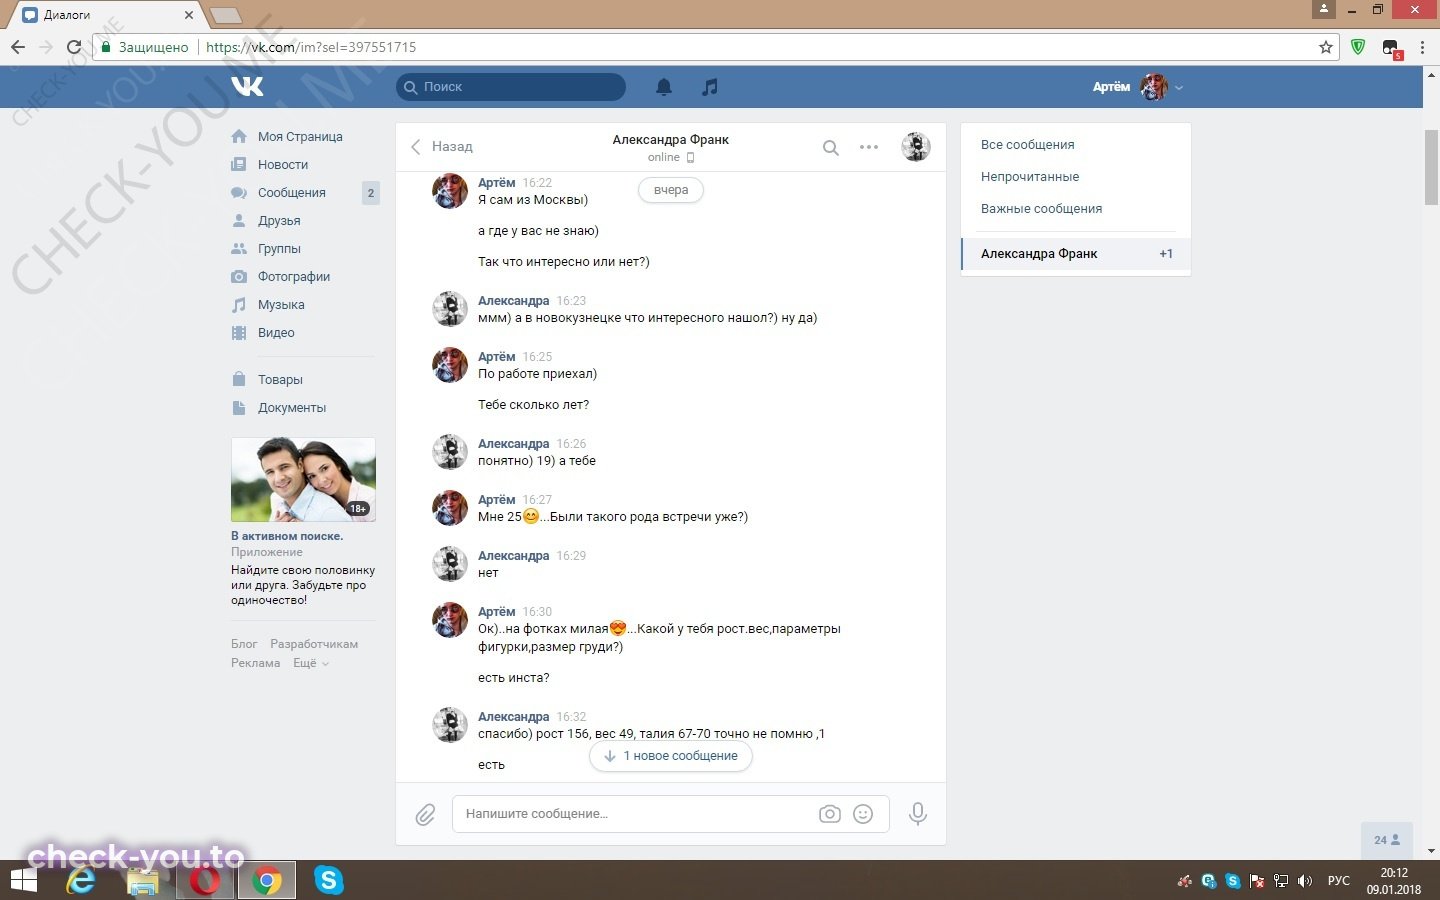The height and width of the screenshot is (900, 1440).
Task: Go to Моя Страница
Action: (x=300, y=137)
